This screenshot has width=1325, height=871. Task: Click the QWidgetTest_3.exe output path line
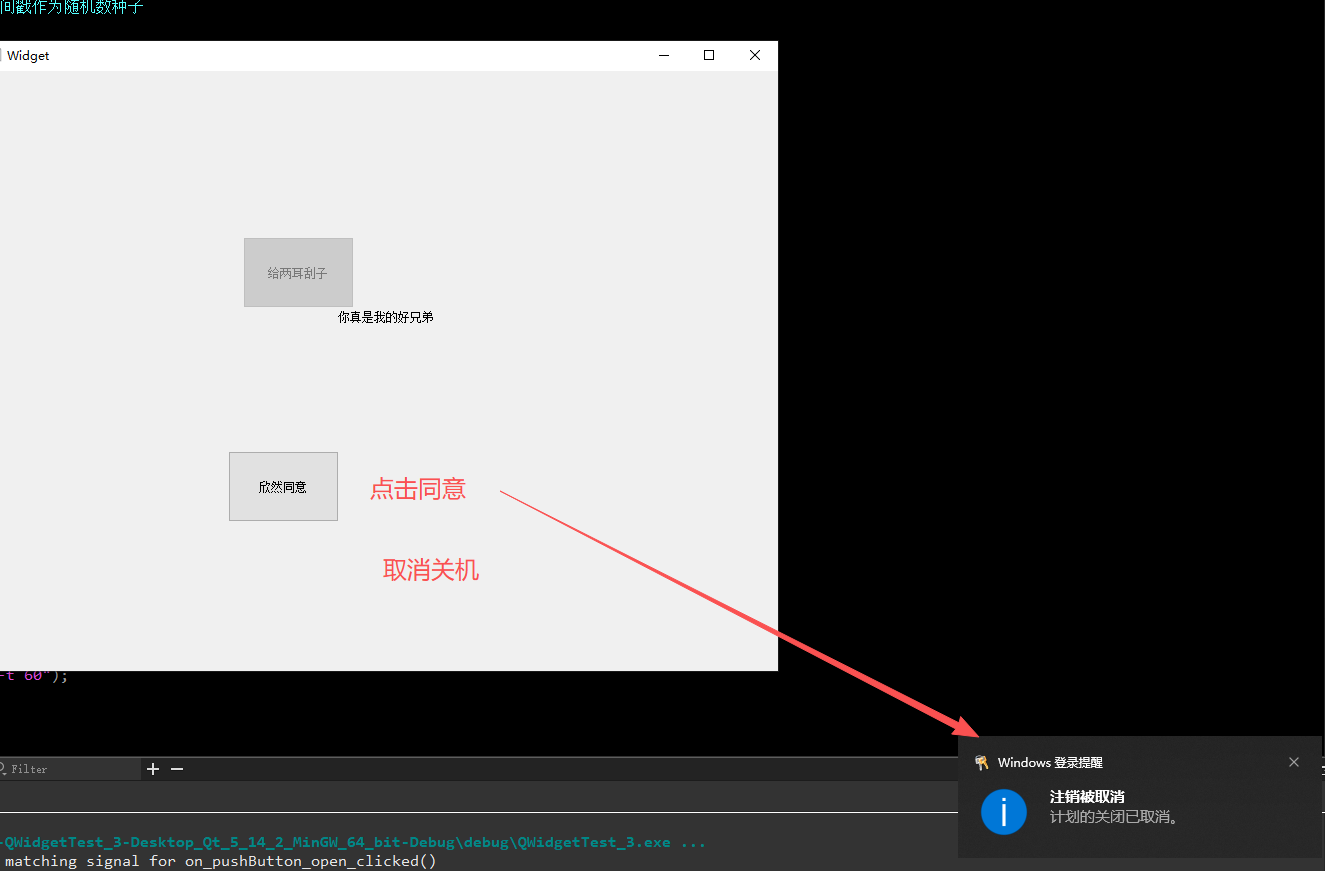pos(352,842)
